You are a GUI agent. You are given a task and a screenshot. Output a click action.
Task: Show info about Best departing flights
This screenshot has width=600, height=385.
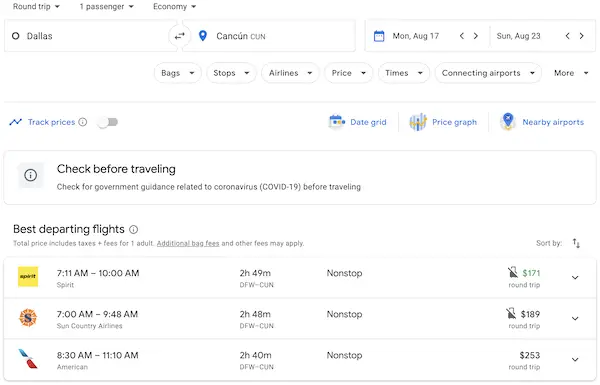click(134, 230)
